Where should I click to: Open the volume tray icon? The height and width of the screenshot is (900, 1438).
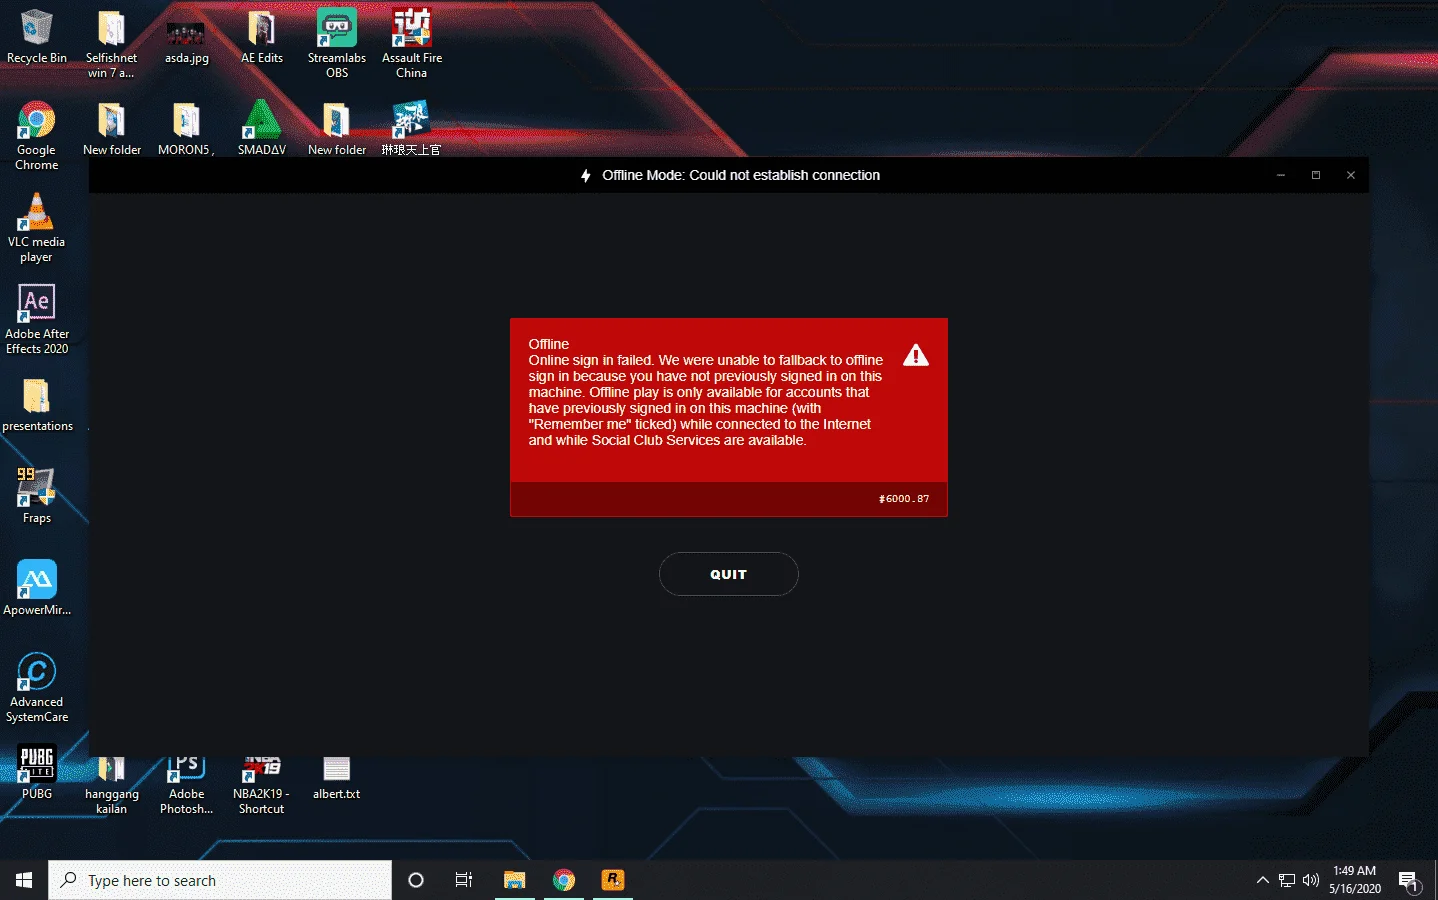tap(1311, 880)
